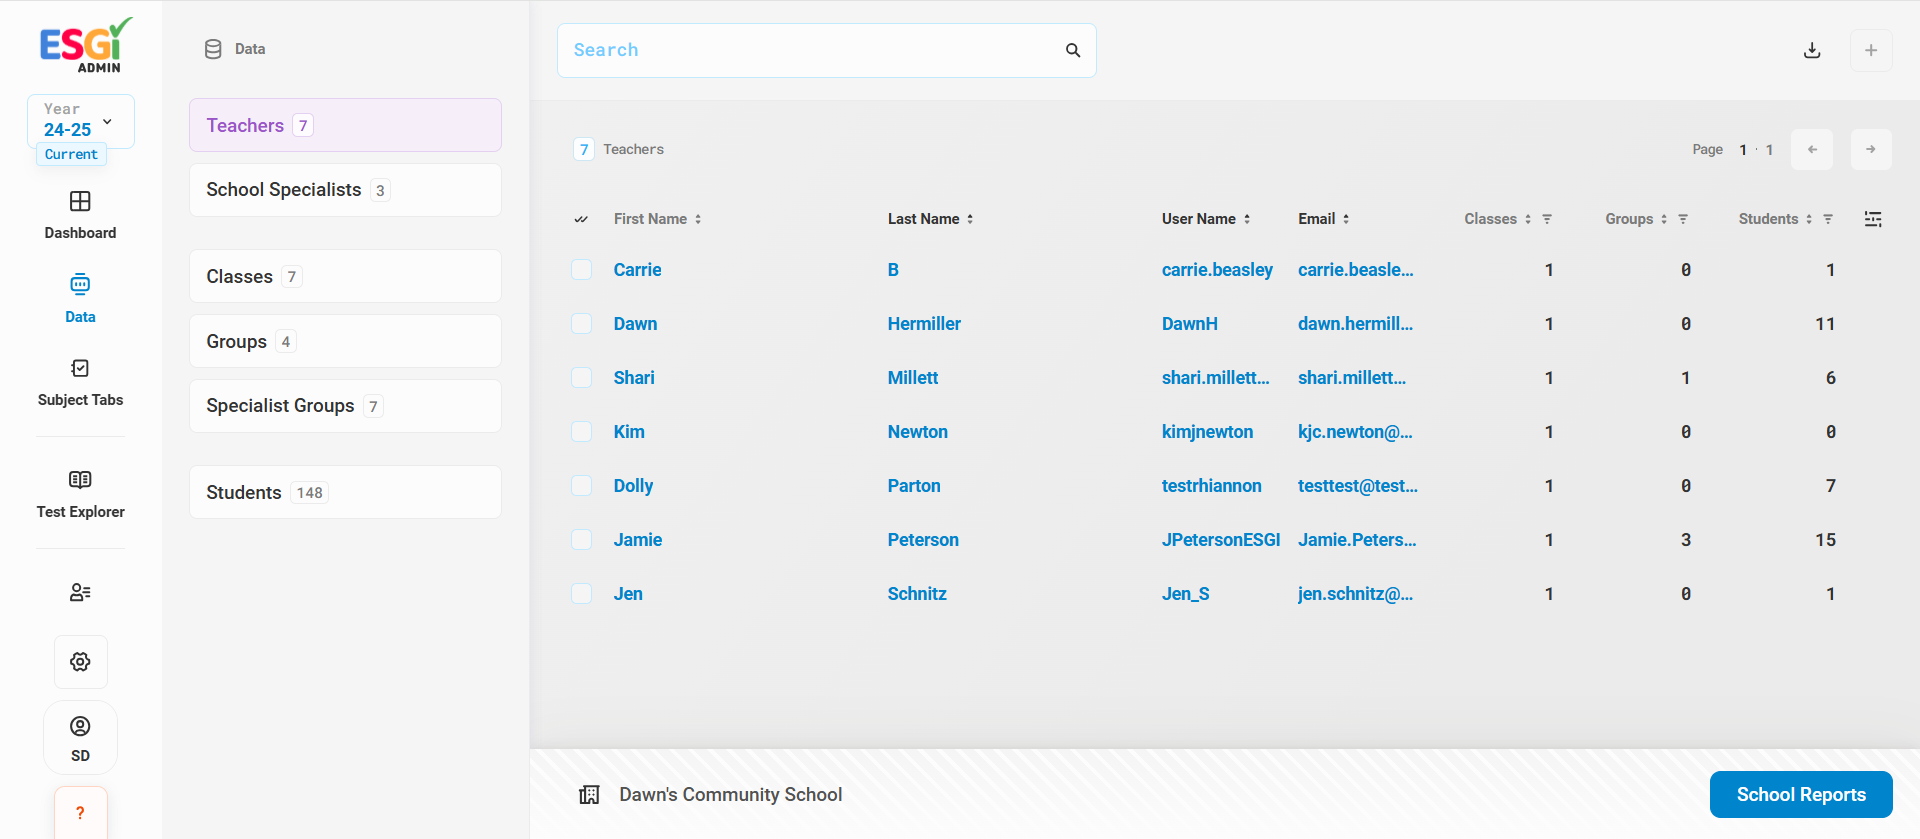Screen dimensions: 1920x839
Task: Sort by First Name column
Action: 657,219
